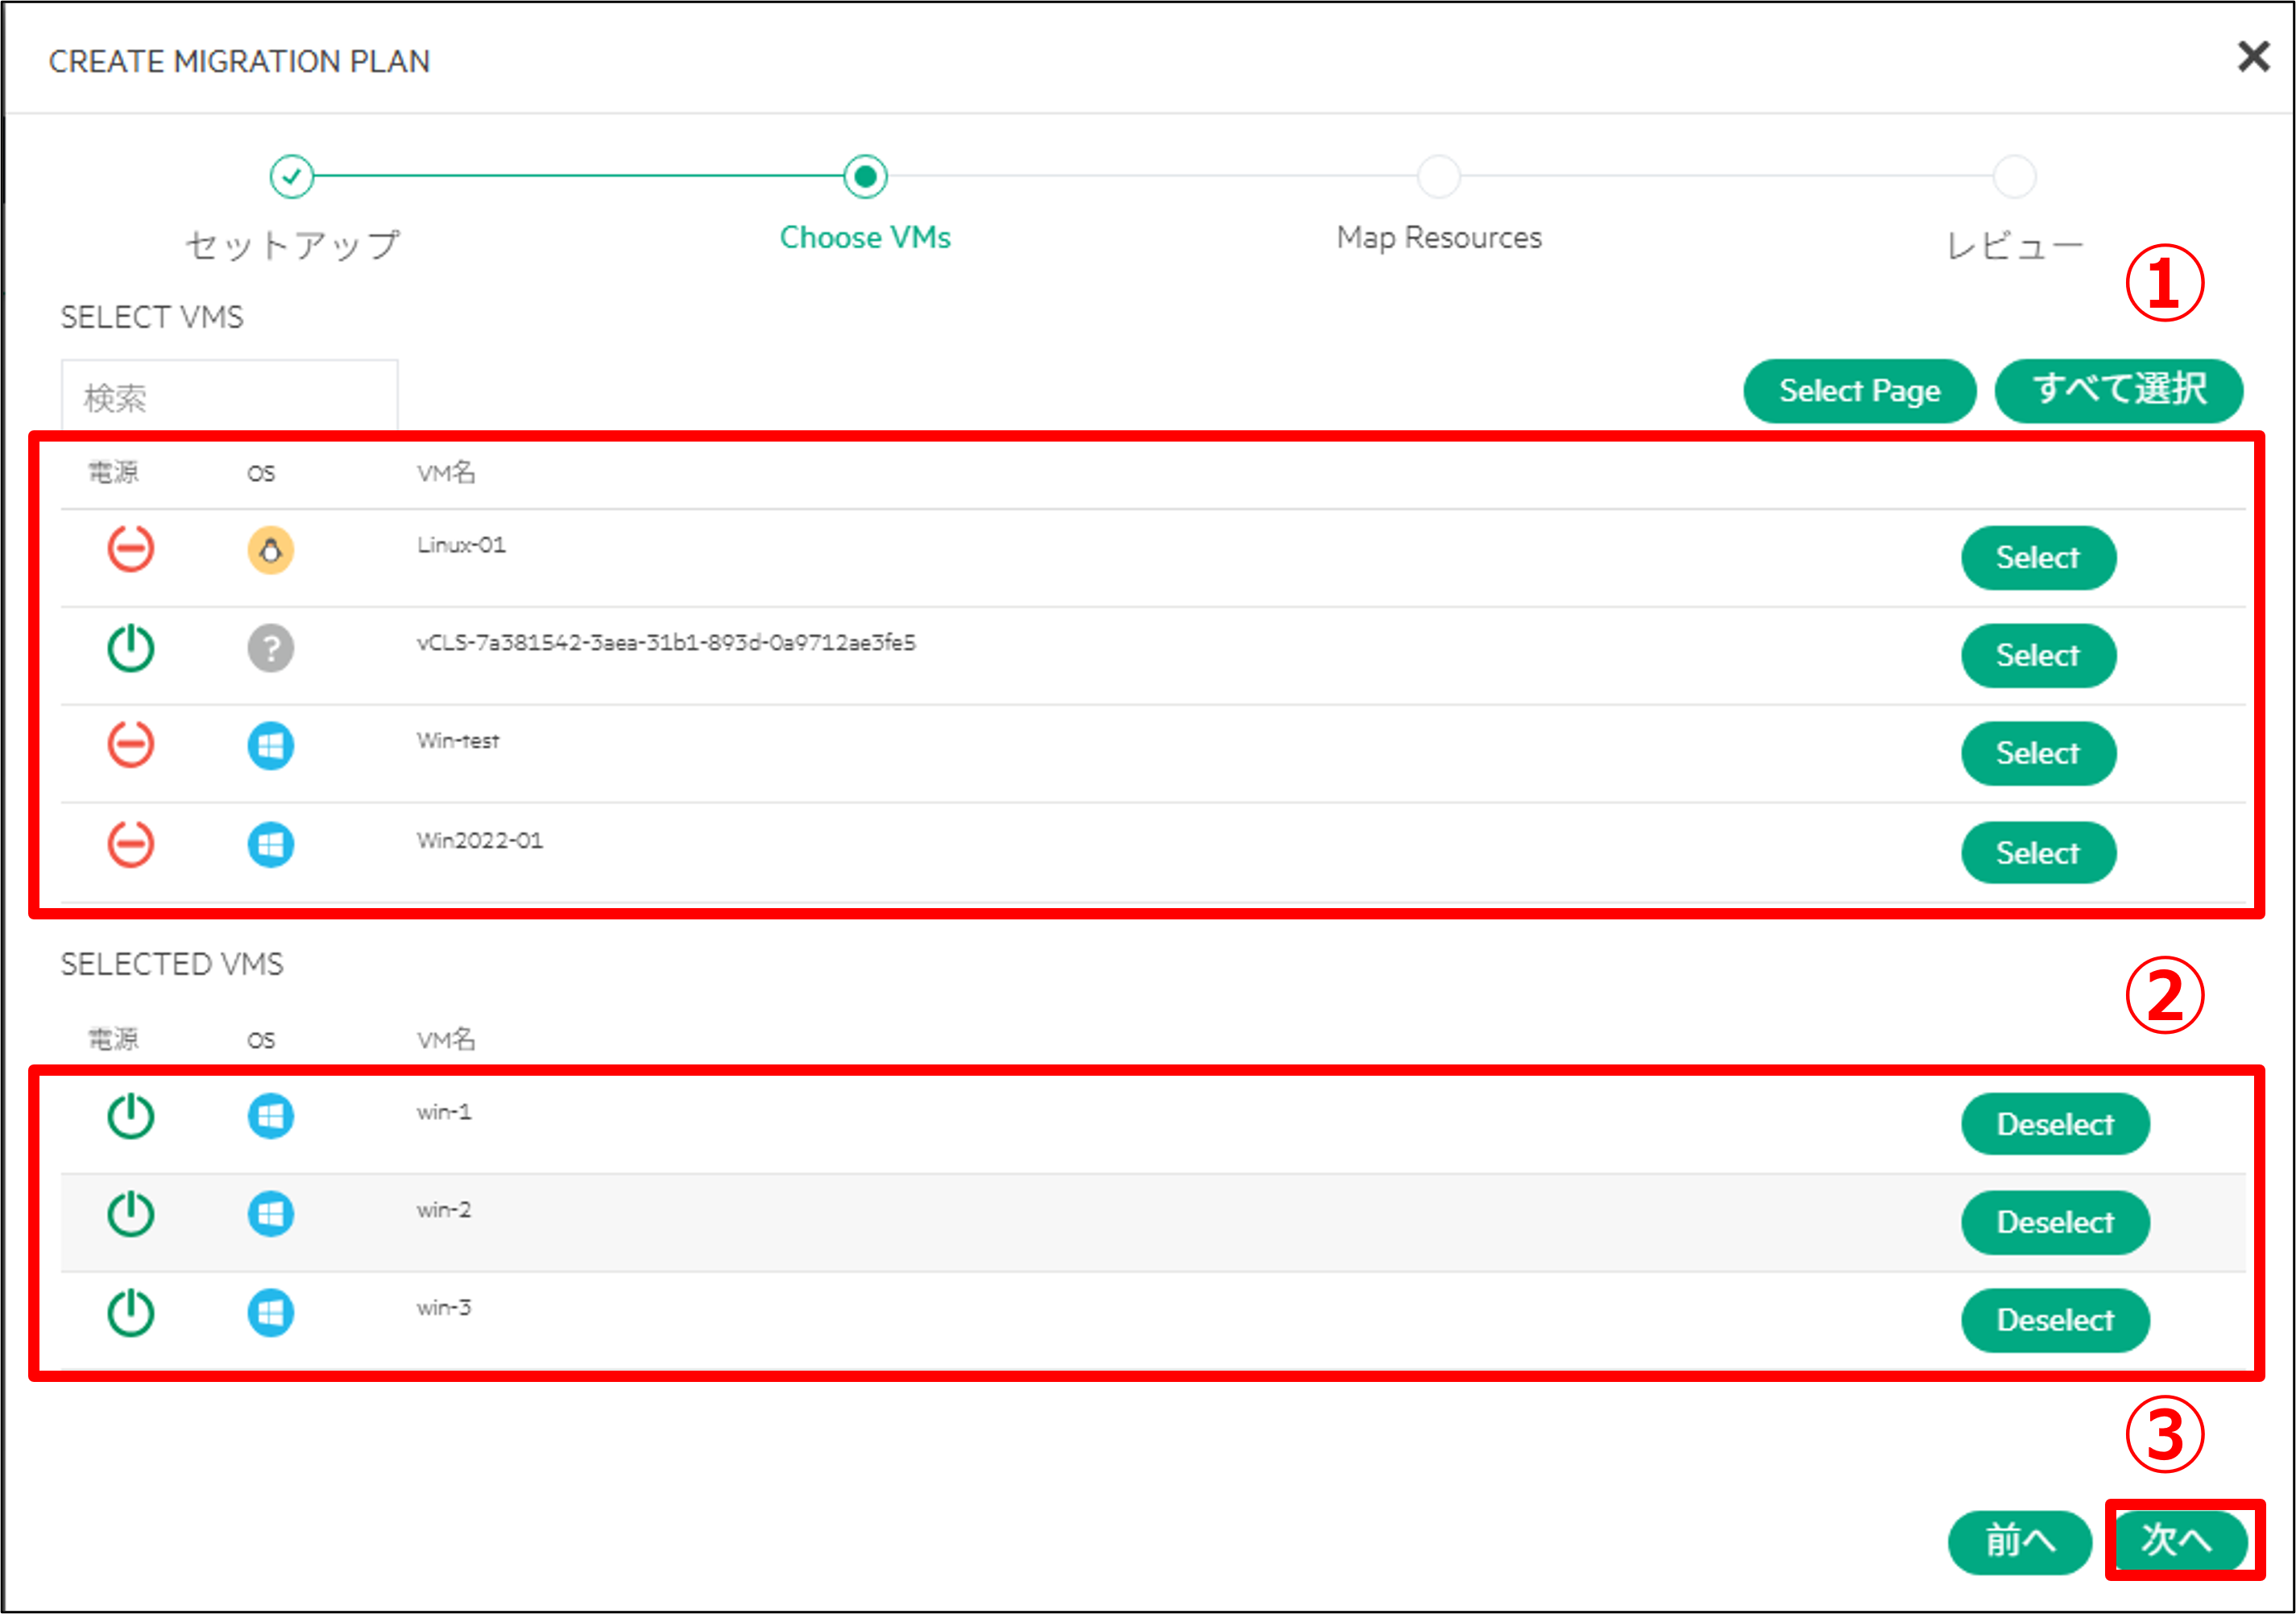Click the Windows OS icon for Win-test
This screenshot has width=2296, height=1614.
tap(270, 746)
